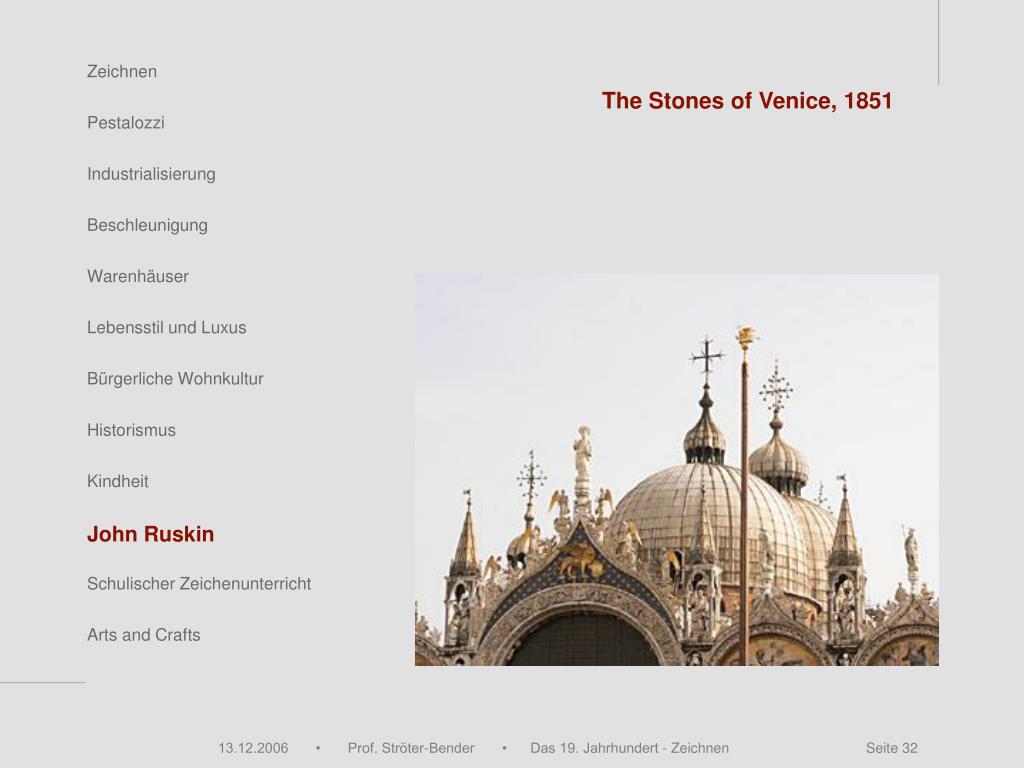Click the title The Stones of Venice, 1851
The width and height of the screenshot is (1024, 768).
(x=747, y=101)
